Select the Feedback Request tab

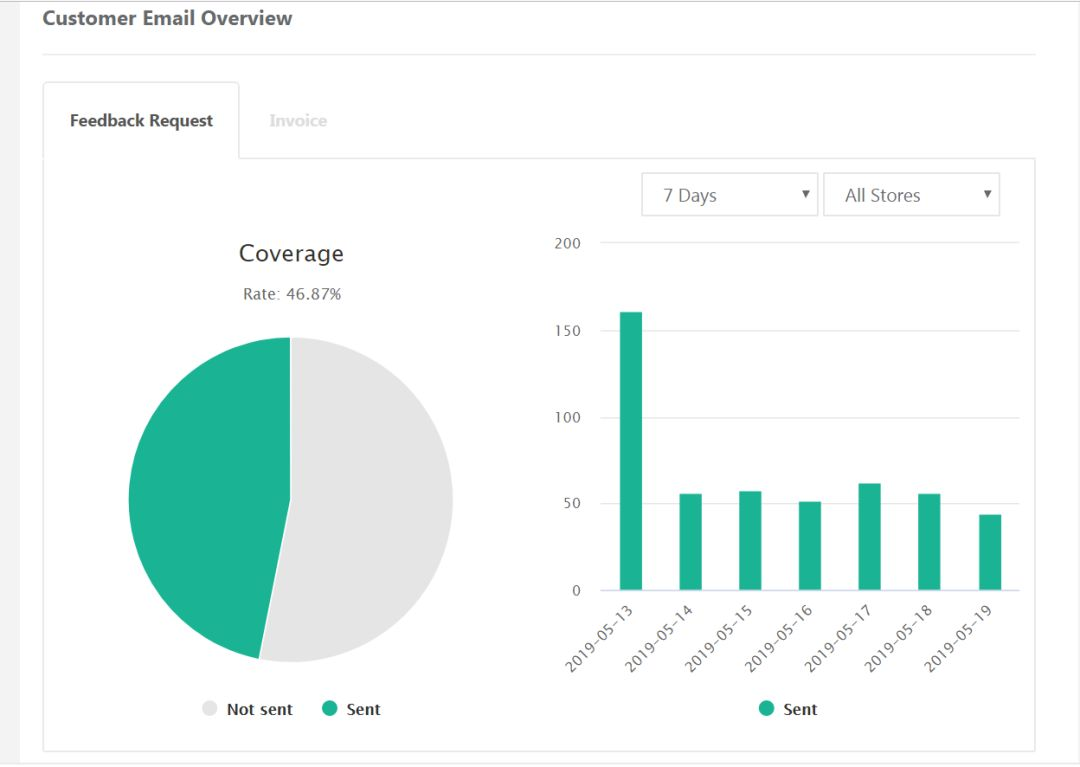tap(141, 121)
